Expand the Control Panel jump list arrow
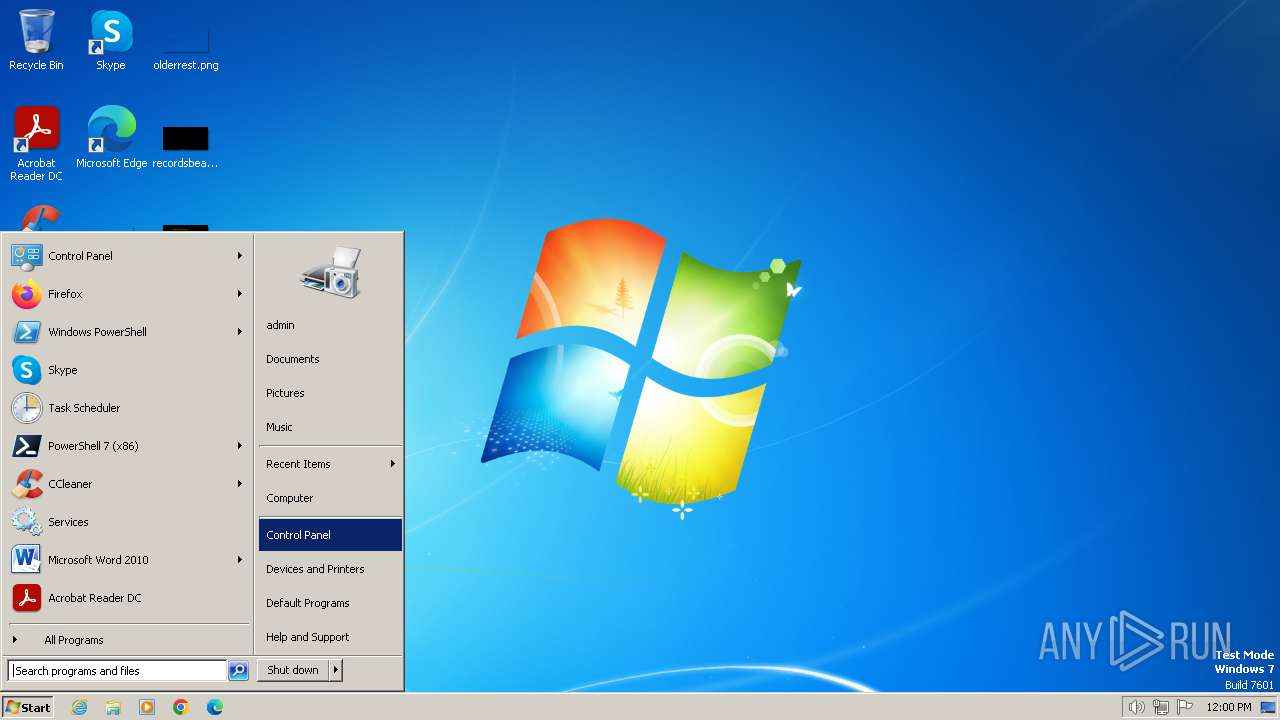Screen dimensions: 1280x720 click(x=240, y=256)
